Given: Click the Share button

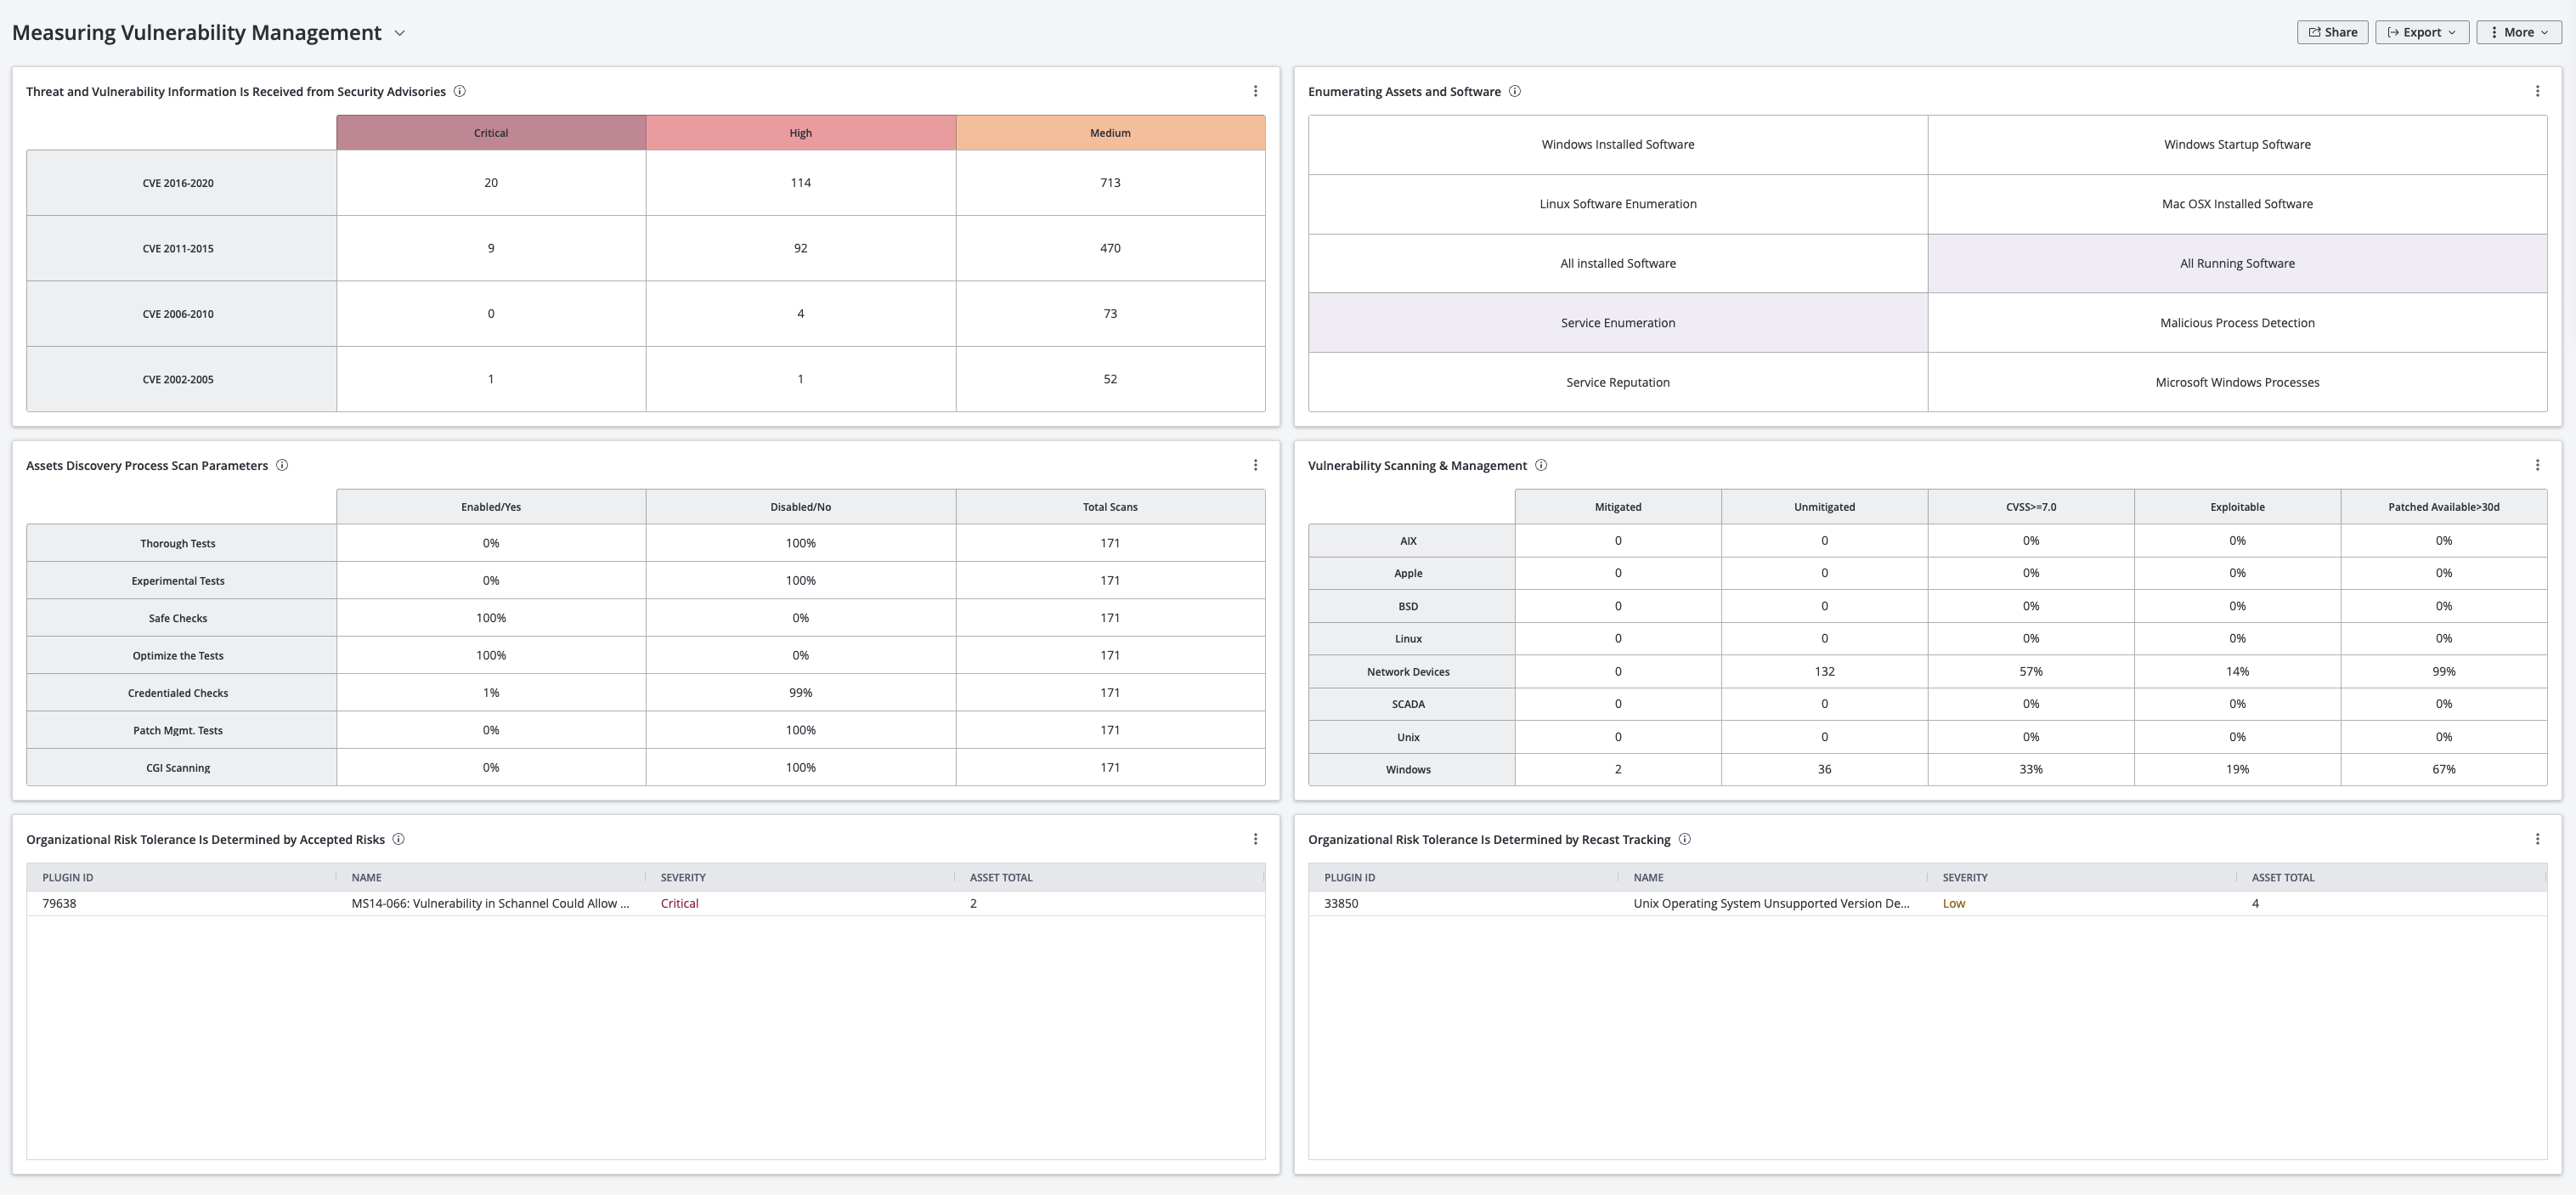Looking at the screenshot, I should 2332,31.
